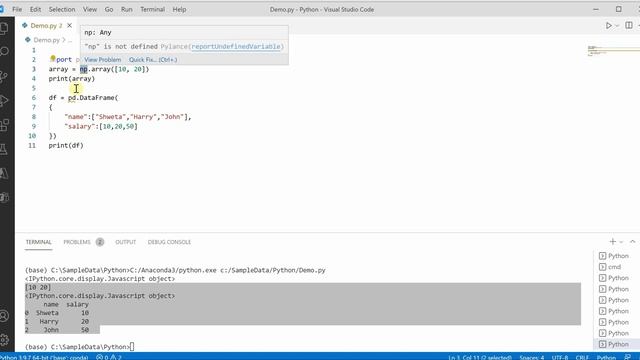Image resolution: width=640 pixels, height=360 pixels.
Task: Click Spaces: 4 indentation in status bar
Action: 531,357
